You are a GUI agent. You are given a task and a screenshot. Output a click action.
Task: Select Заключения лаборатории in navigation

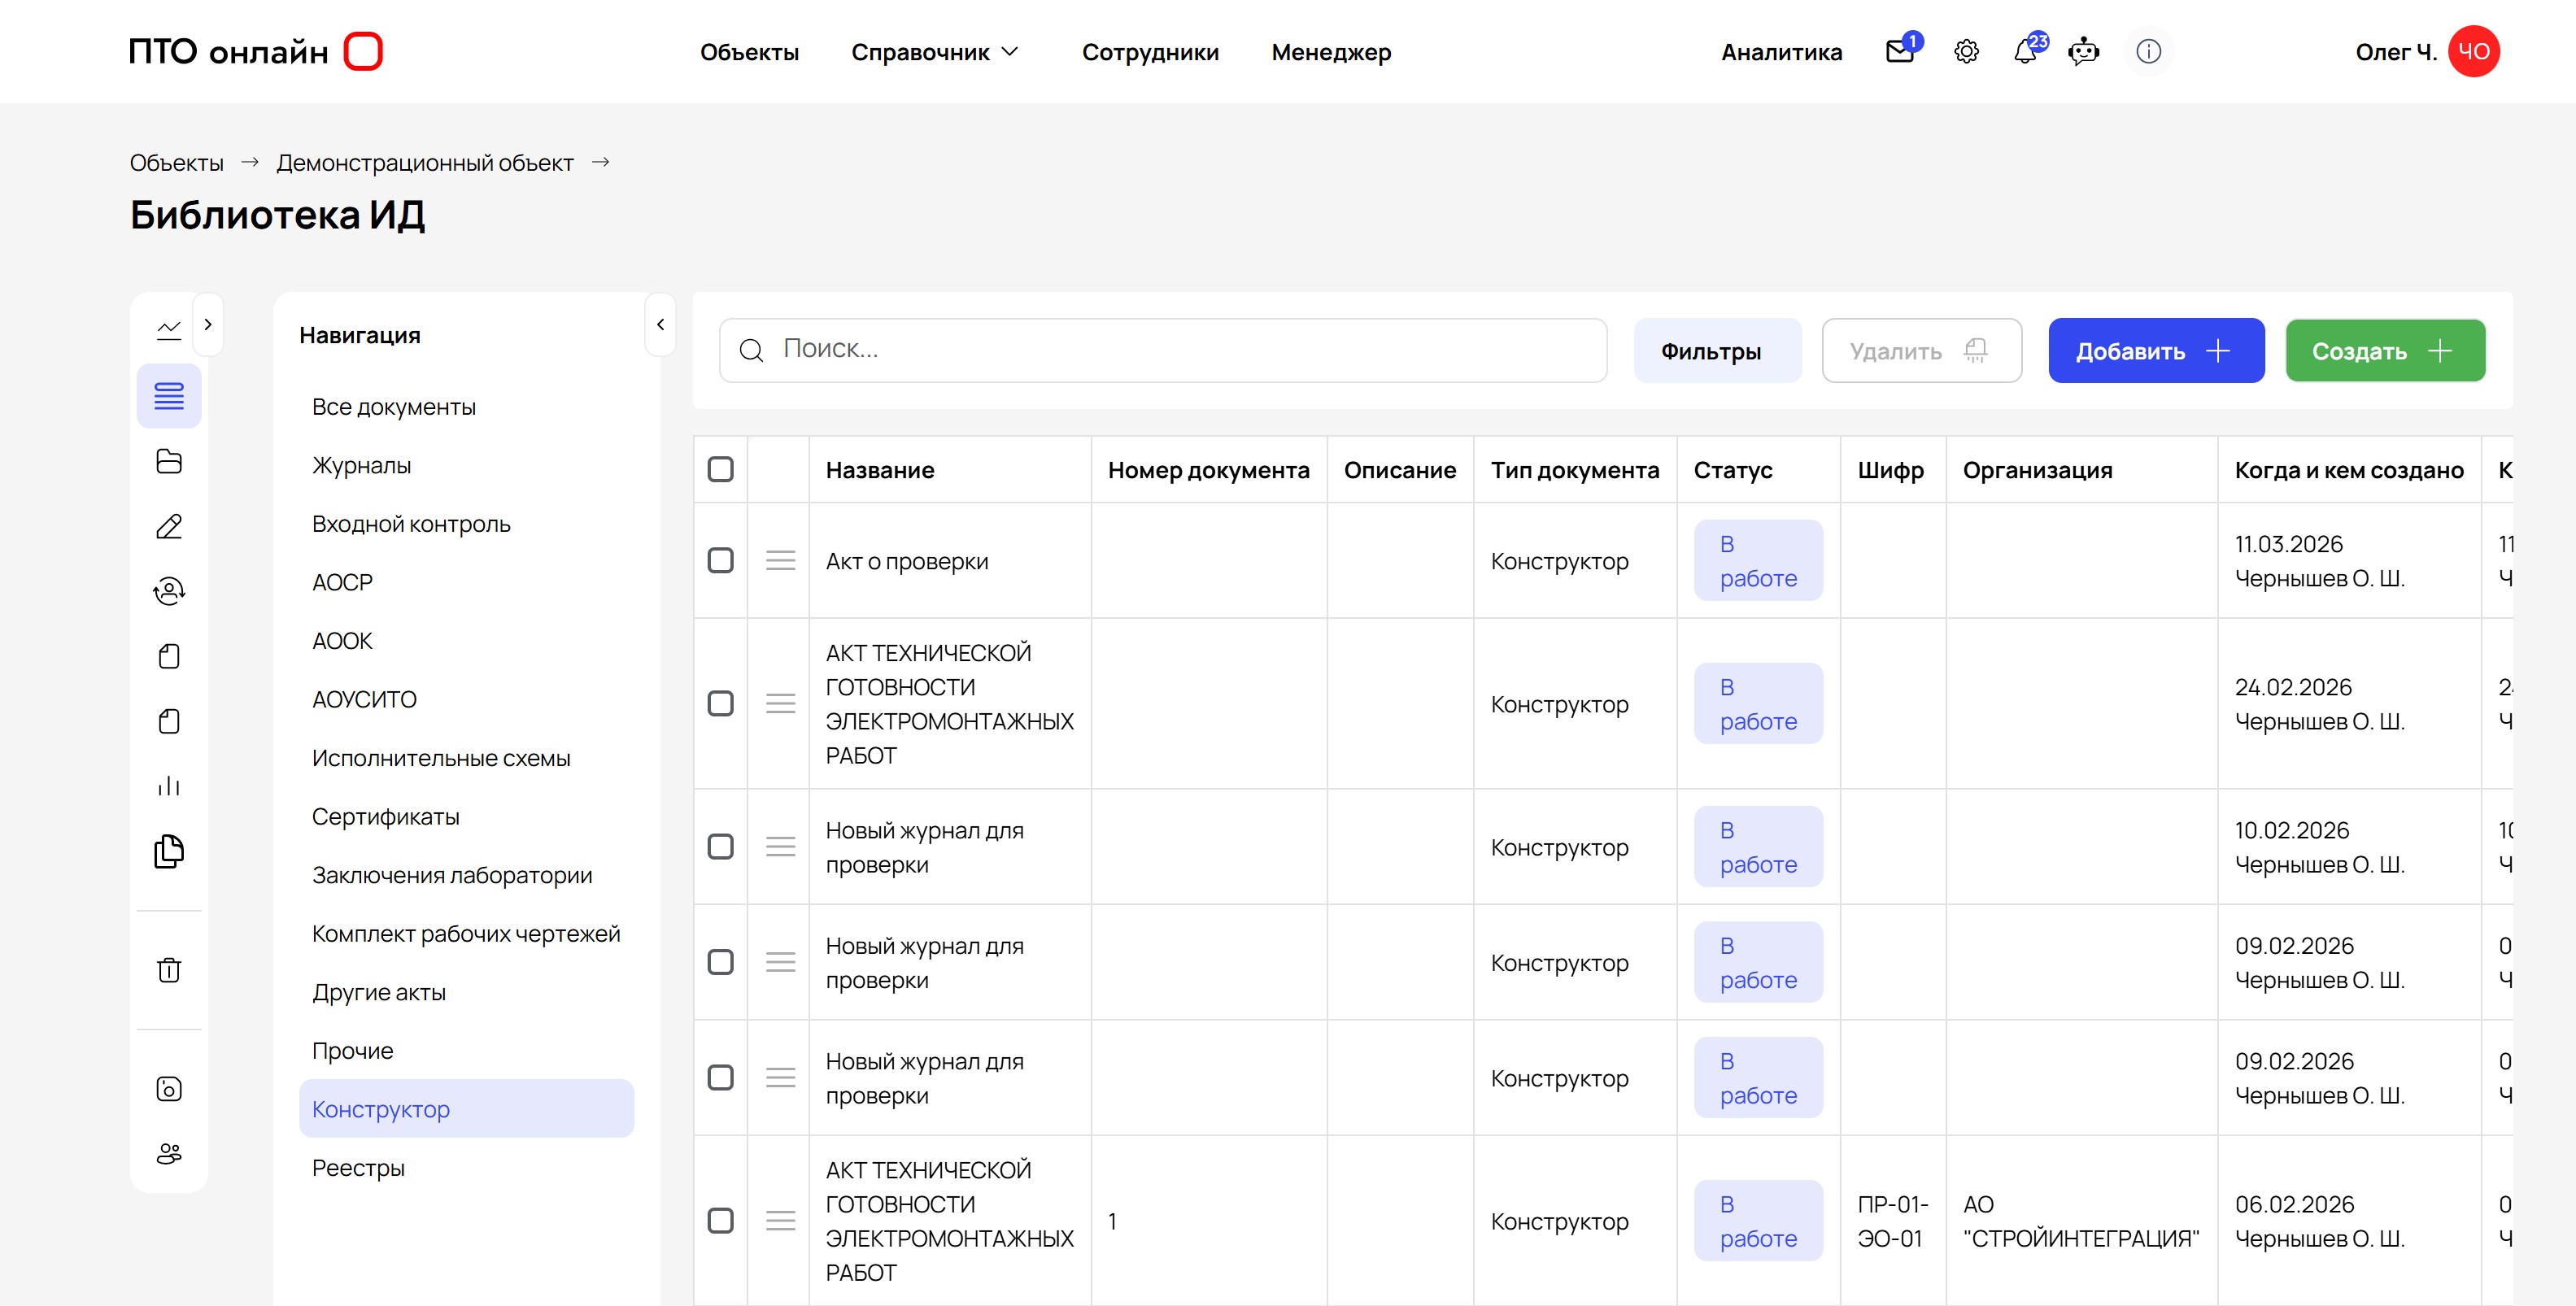click(x=466, y=875)
